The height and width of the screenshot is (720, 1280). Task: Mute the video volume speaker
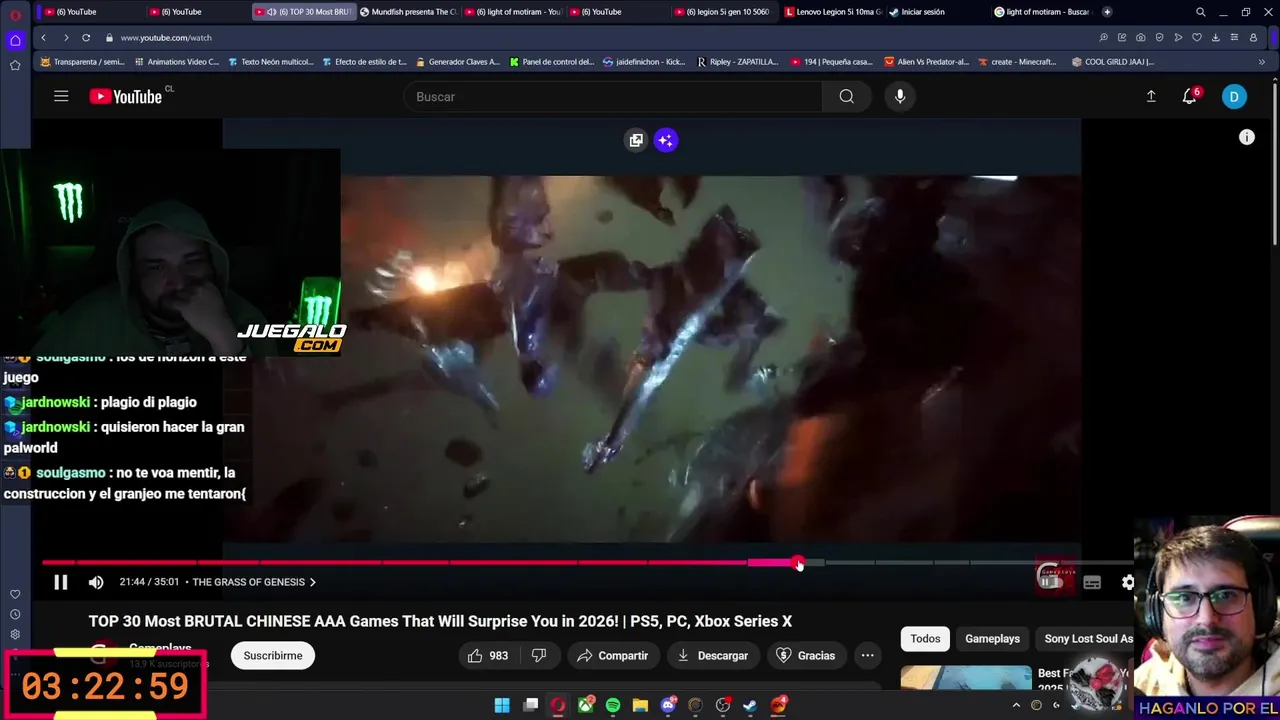tap(96, 582)
